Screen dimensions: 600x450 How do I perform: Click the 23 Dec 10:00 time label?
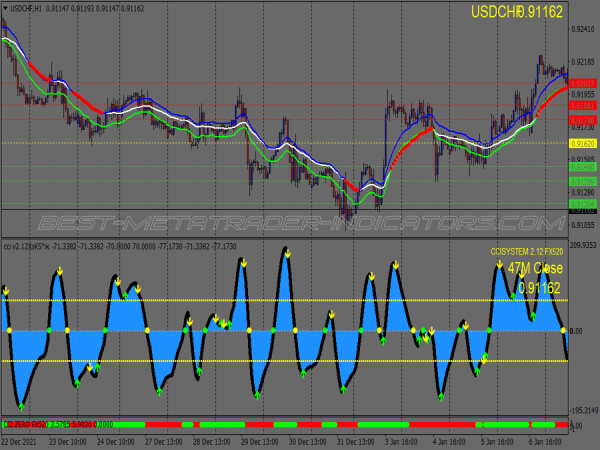(67, 442)
